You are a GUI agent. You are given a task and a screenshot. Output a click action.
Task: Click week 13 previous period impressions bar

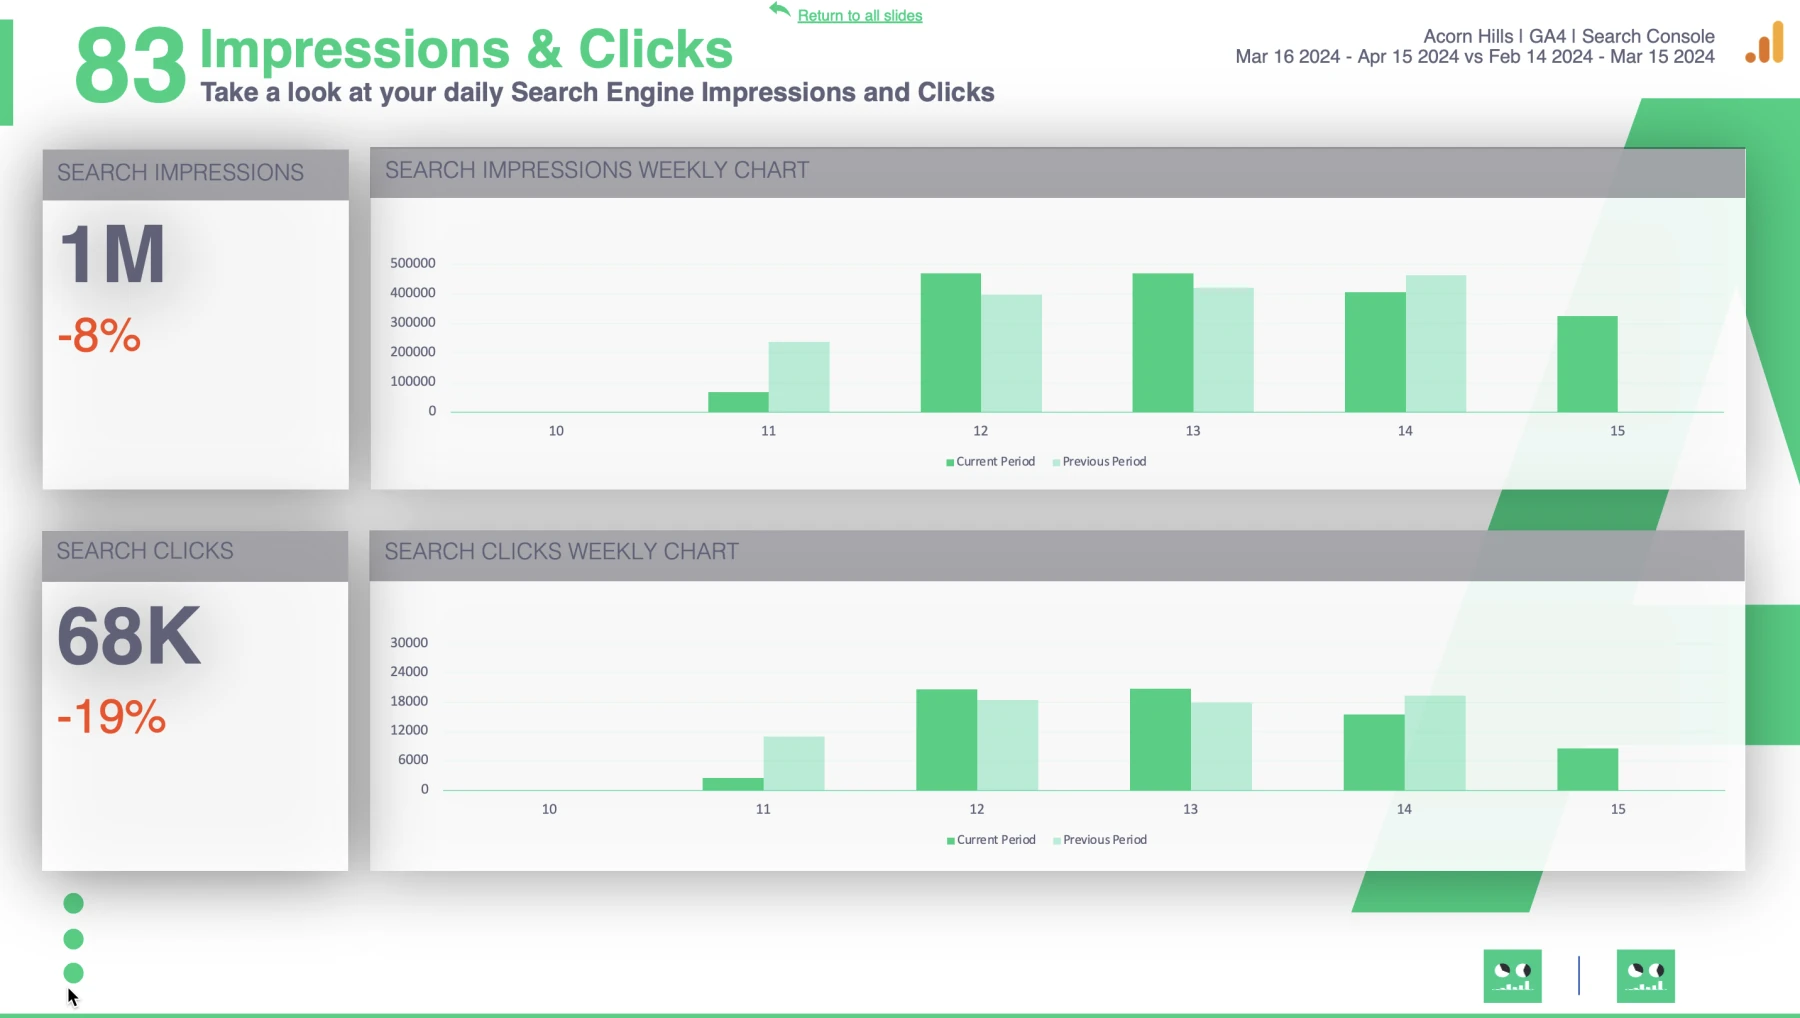pyautogui.click(x=1224, y=350)
